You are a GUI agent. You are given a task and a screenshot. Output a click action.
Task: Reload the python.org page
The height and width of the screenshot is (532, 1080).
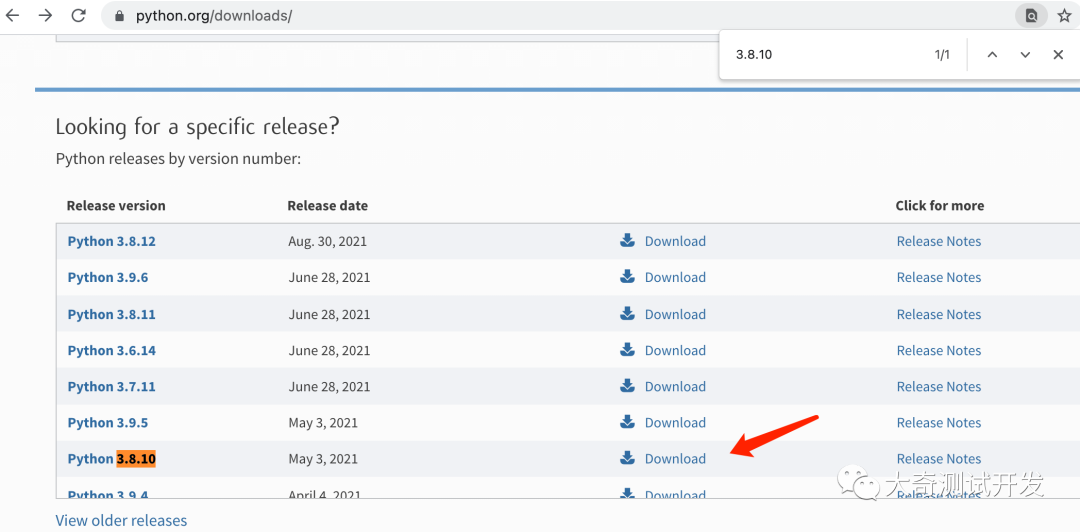pyautogui.click(x=79, y=15)
